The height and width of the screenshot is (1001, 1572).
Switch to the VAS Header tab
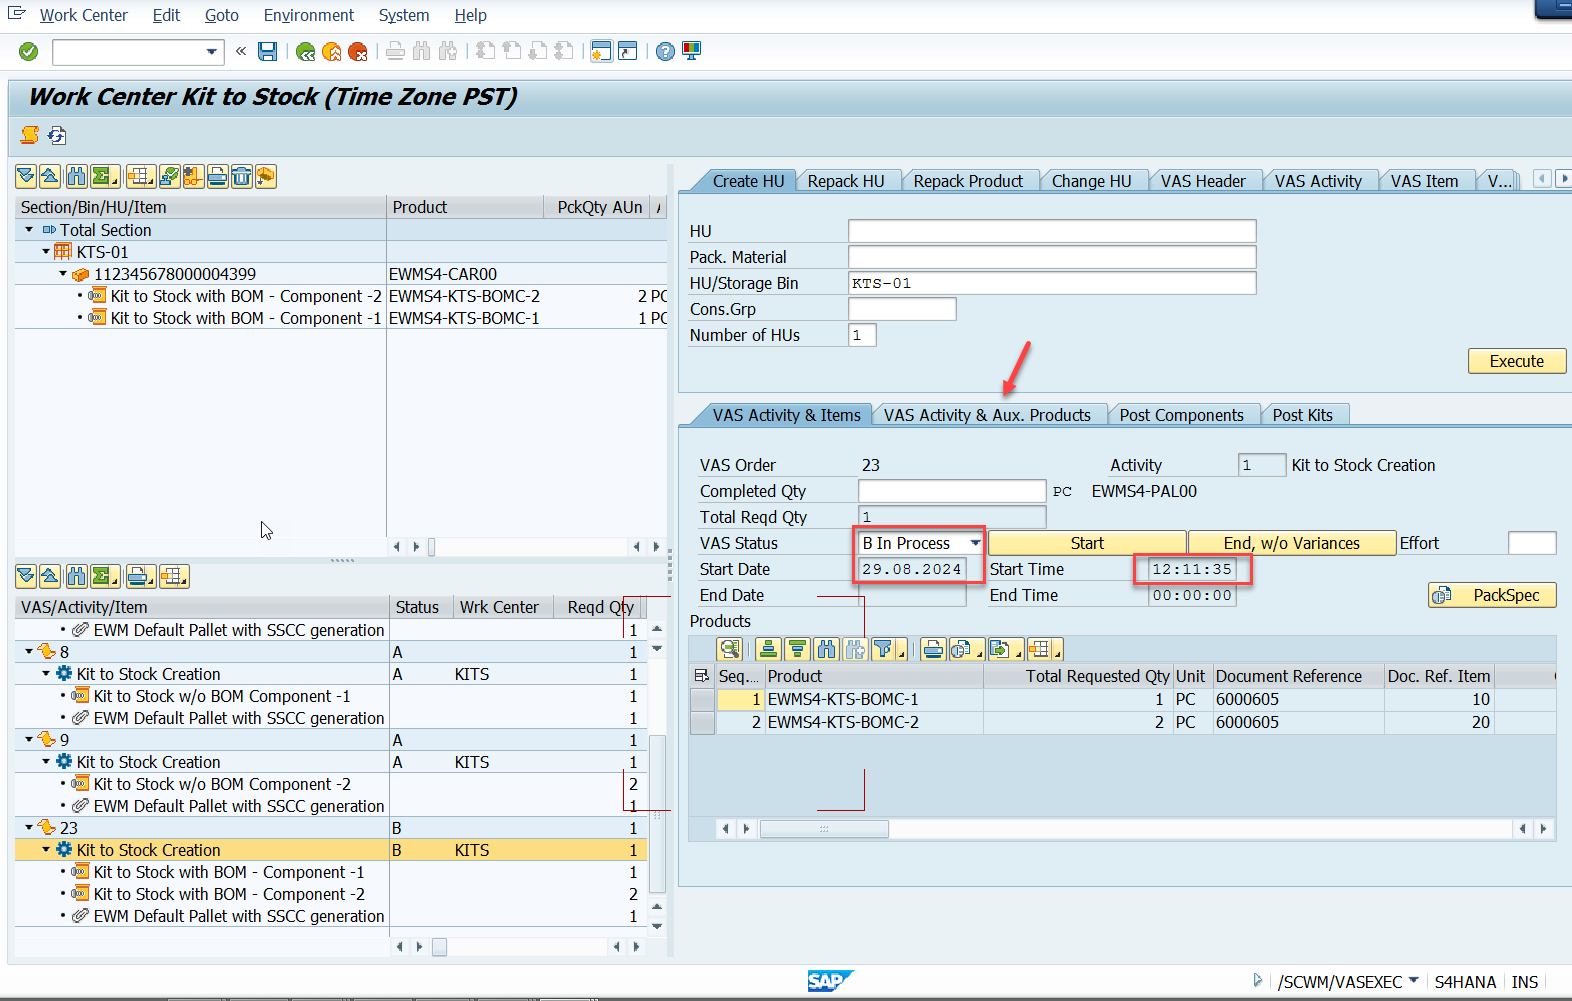pos(1203,181)
